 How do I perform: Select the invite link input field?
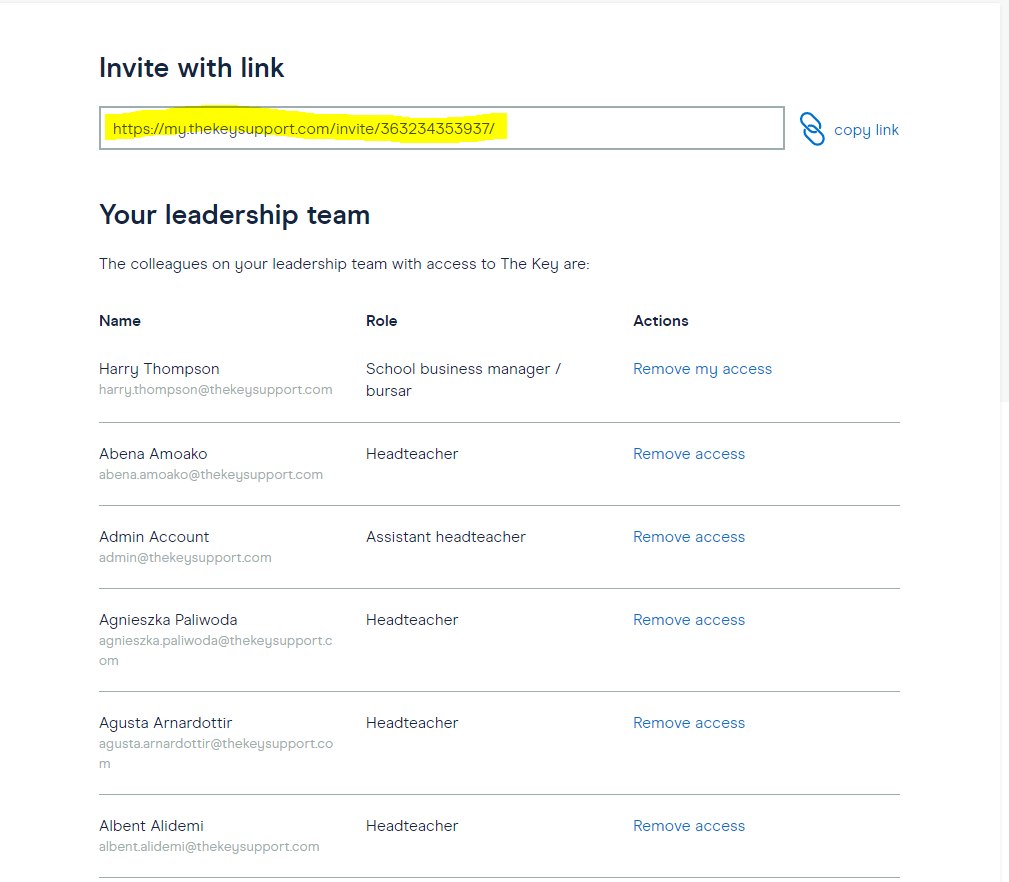coord(441,128)
